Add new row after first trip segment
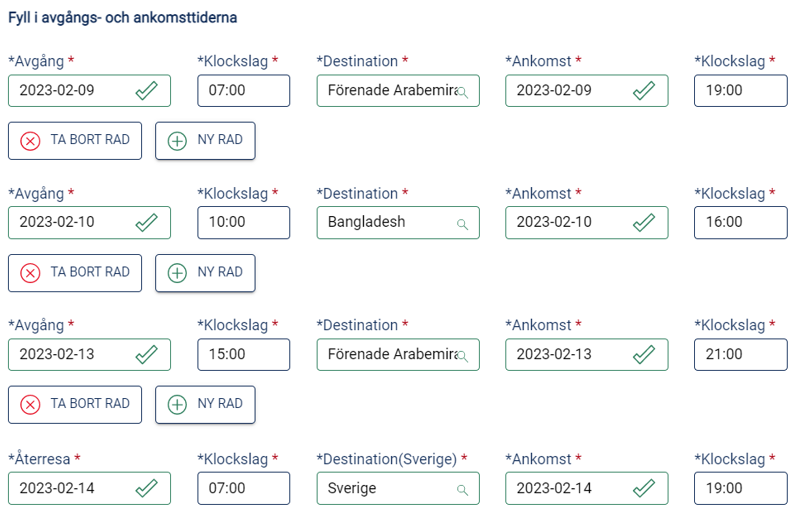The image size is (804, 516). (x=205, y=141)
